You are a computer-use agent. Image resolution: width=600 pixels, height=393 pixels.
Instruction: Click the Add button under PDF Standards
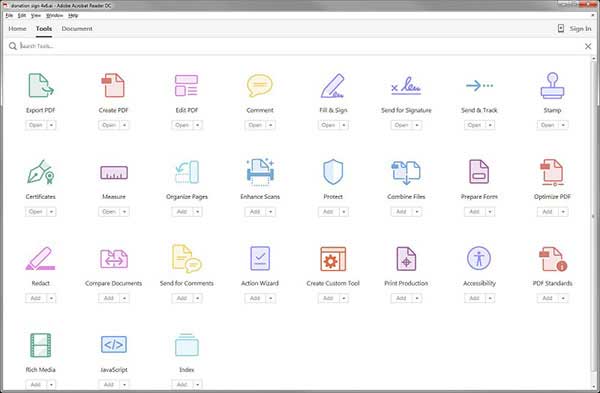click(548, 298)
